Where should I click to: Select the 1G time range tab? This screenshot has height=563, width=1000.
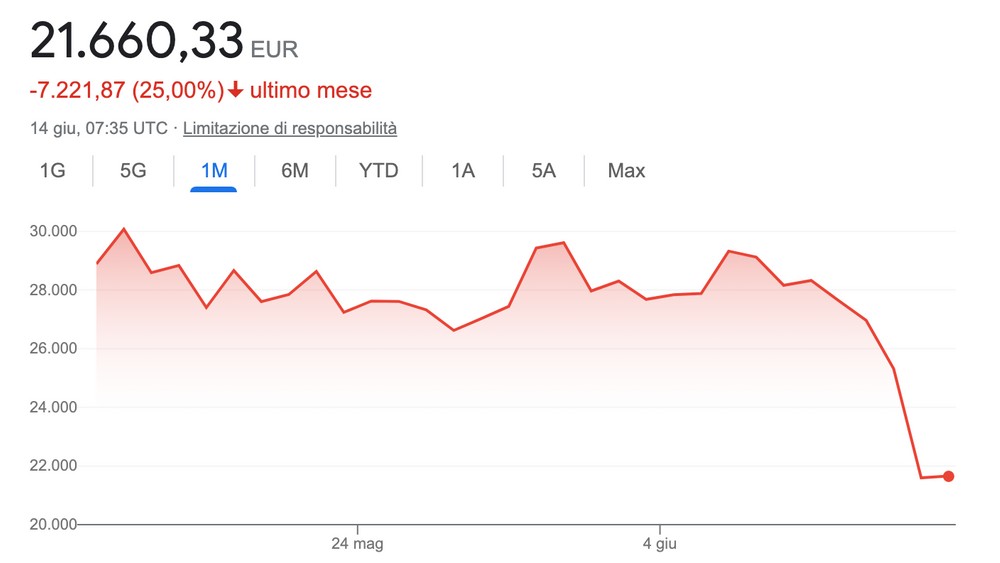click(x=52, y=171)
